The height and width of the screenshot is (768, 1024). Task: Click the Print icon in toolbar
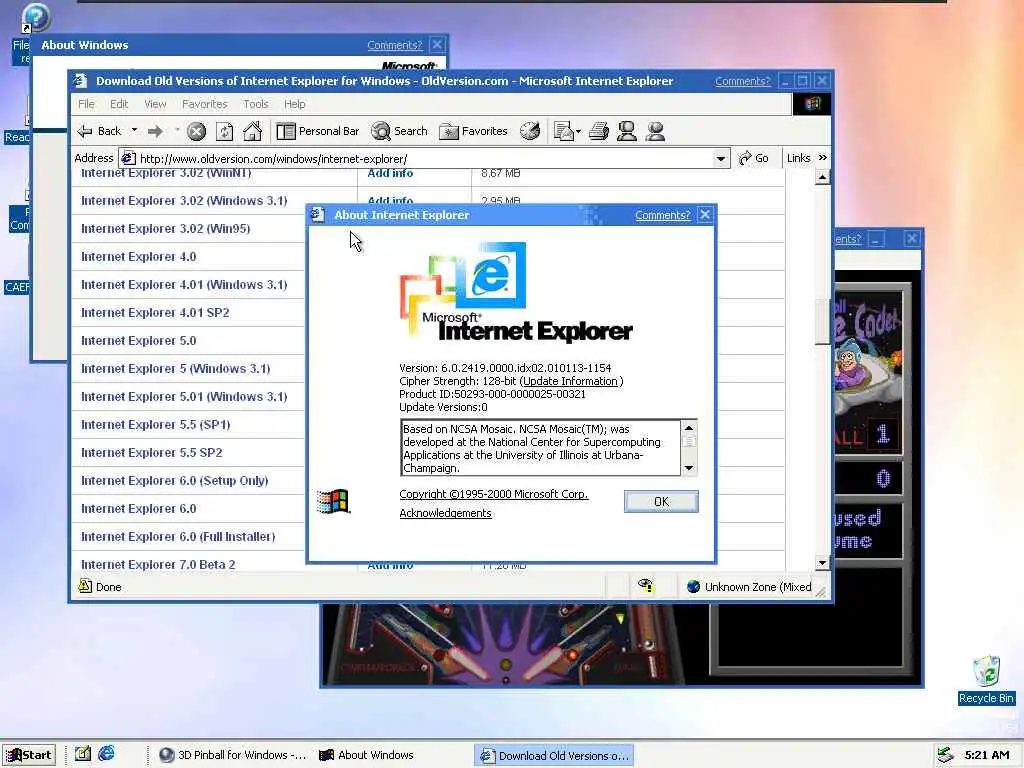(x=598, y=131)
